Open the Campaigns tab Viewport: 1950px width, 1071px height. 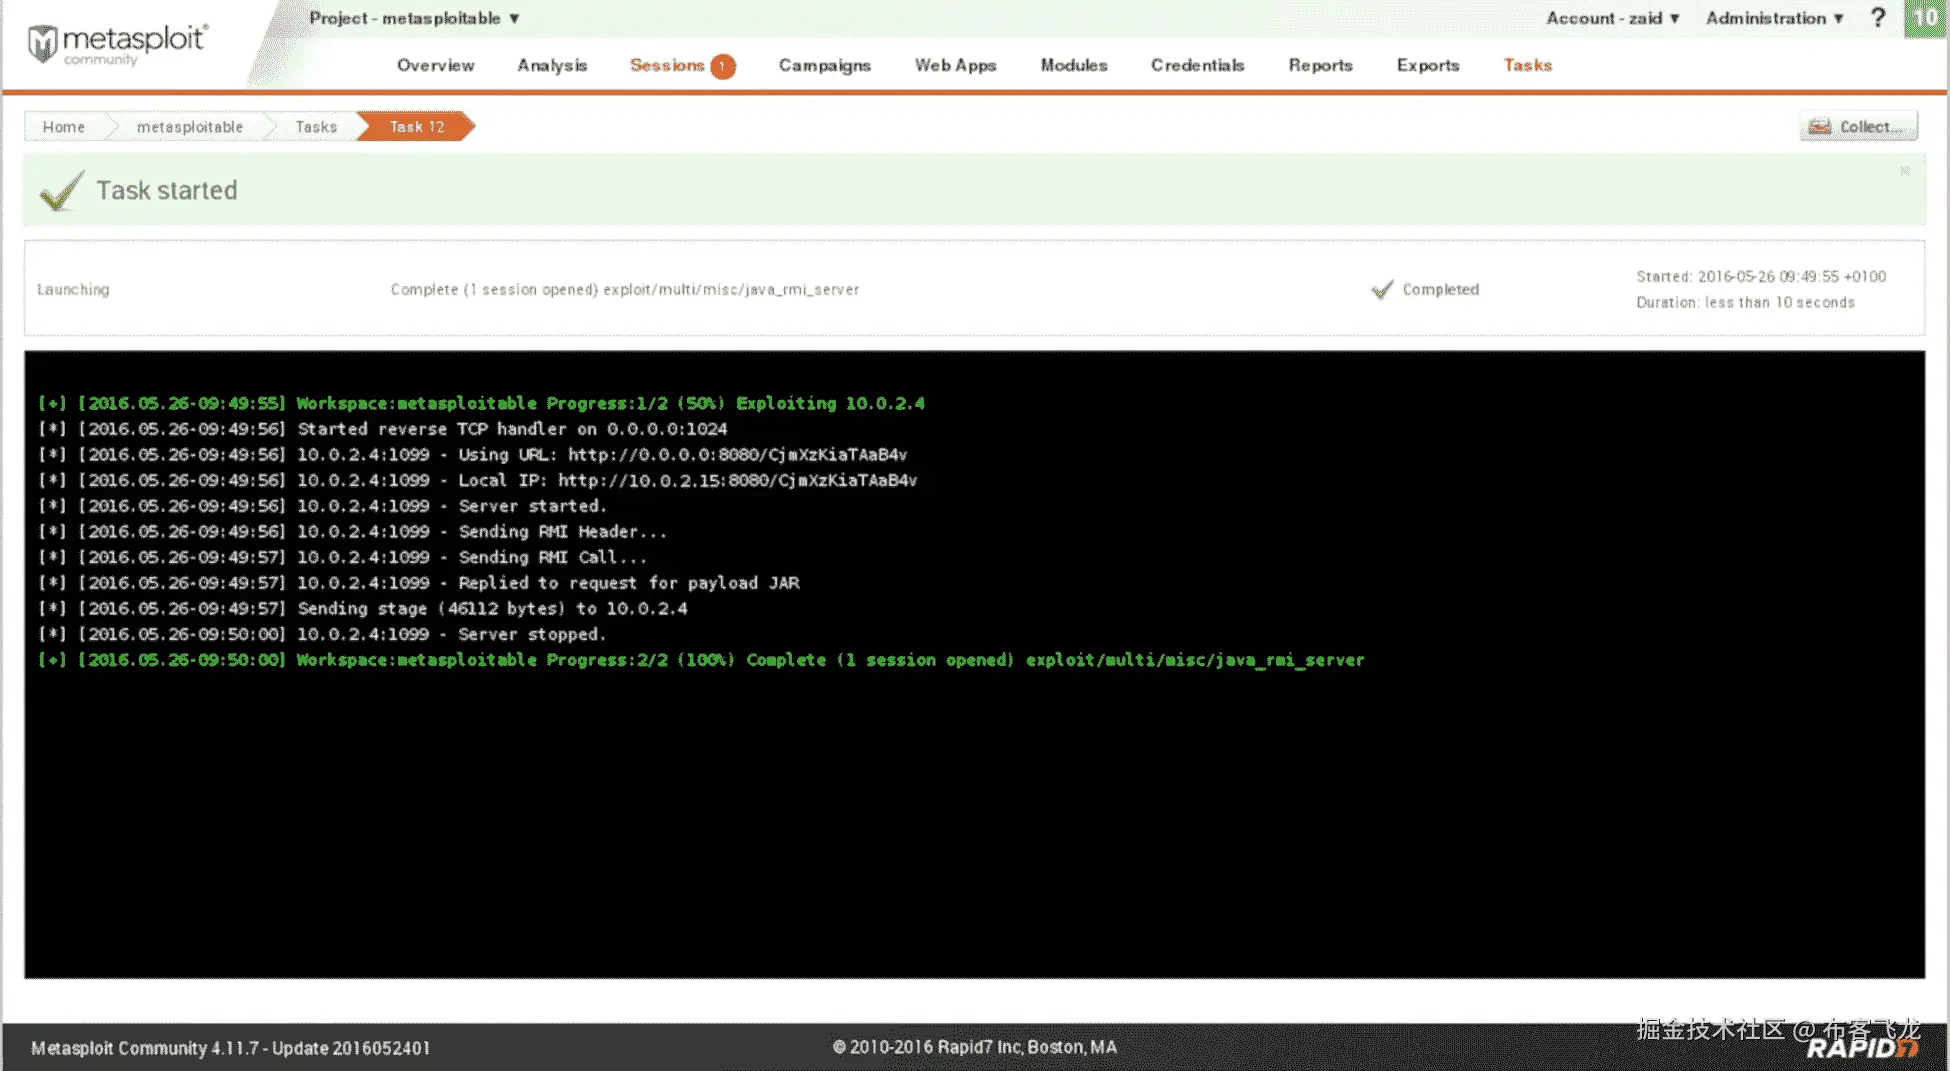point(825,65)
